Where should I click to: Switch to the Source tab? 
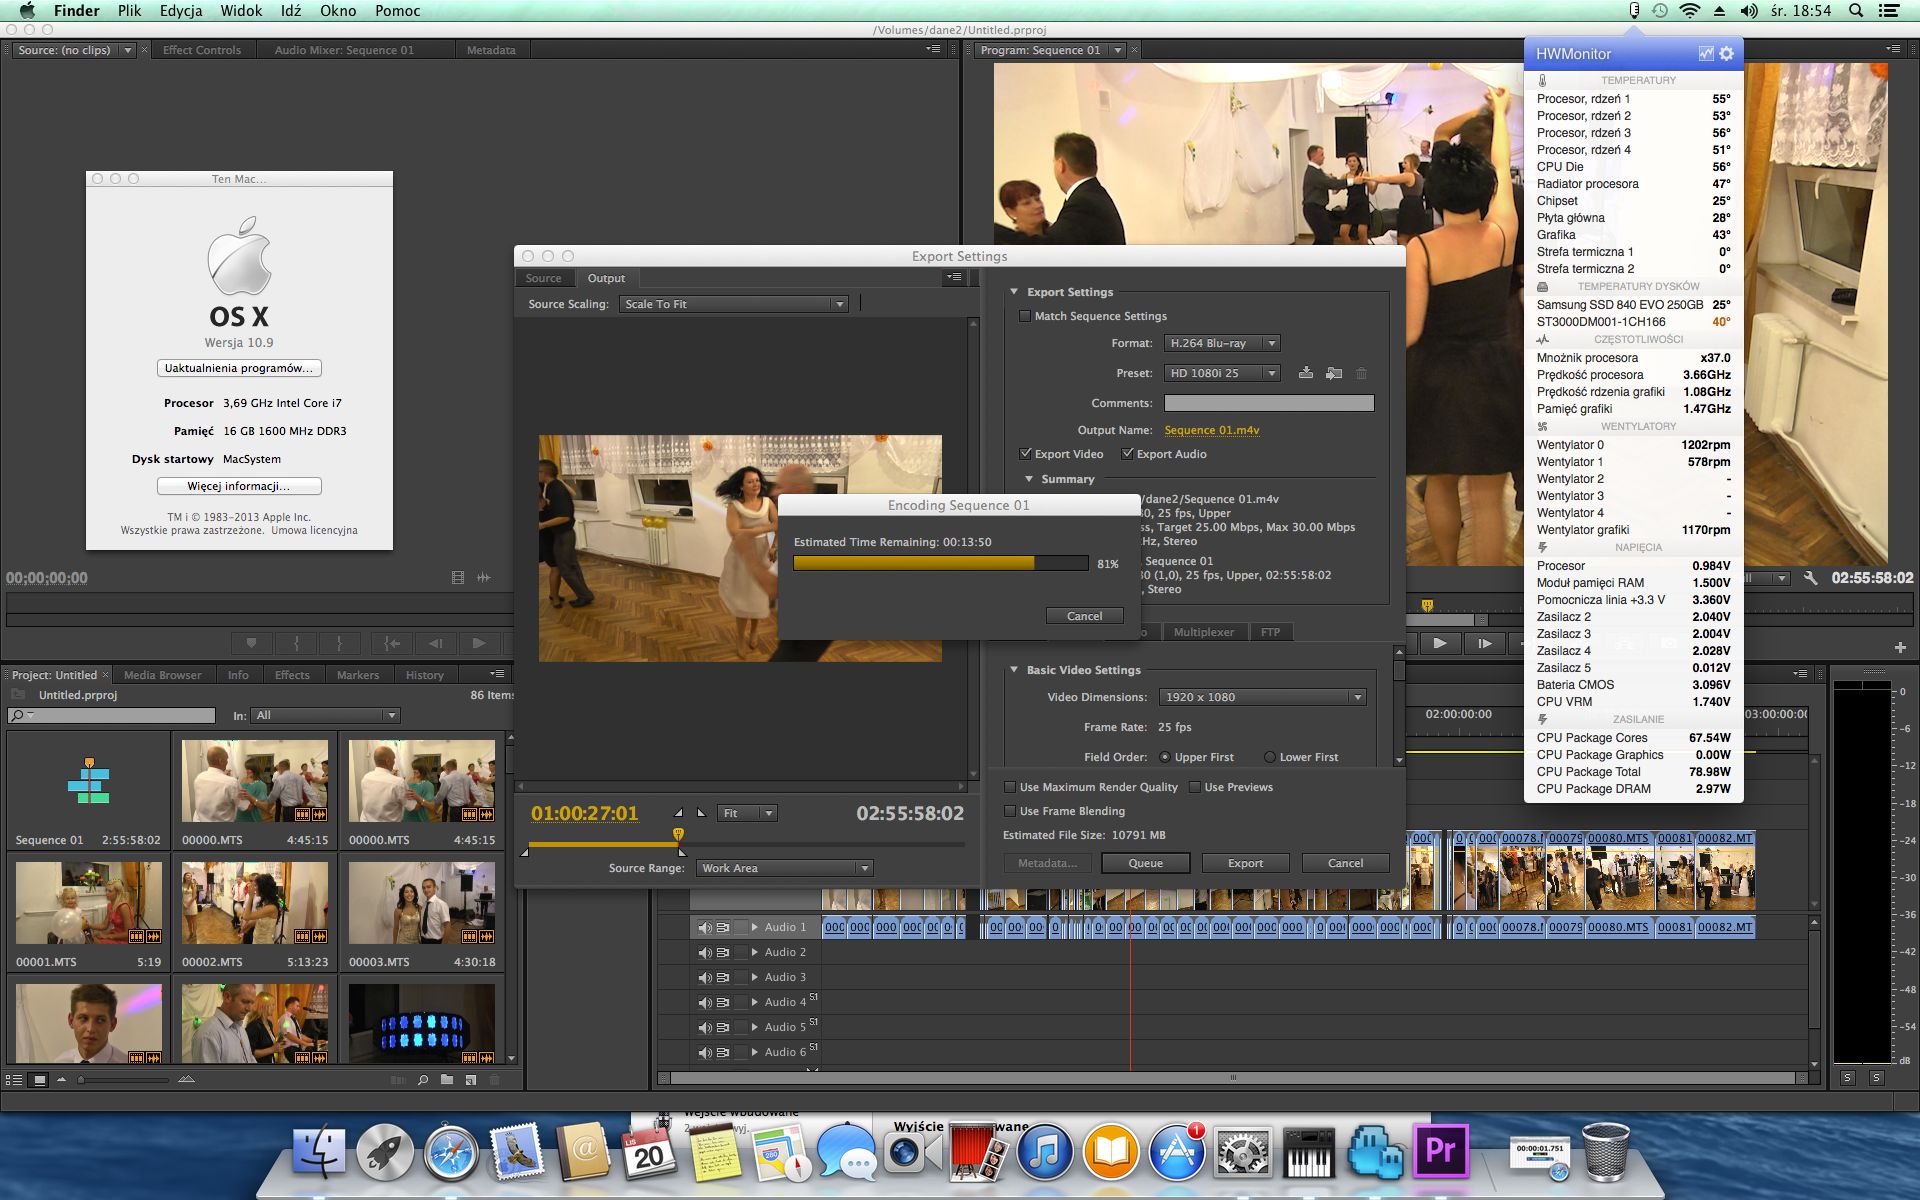point(543,278)
